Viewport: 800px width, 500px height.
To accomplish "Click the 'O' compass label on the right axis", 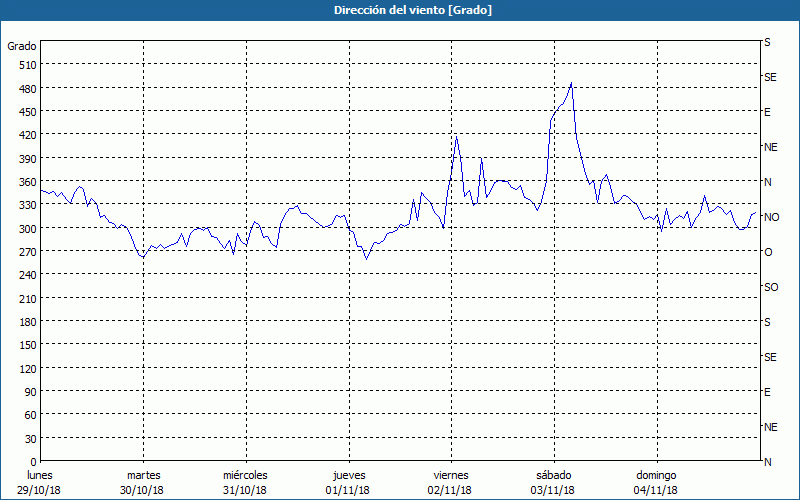I will coord(768,252).
